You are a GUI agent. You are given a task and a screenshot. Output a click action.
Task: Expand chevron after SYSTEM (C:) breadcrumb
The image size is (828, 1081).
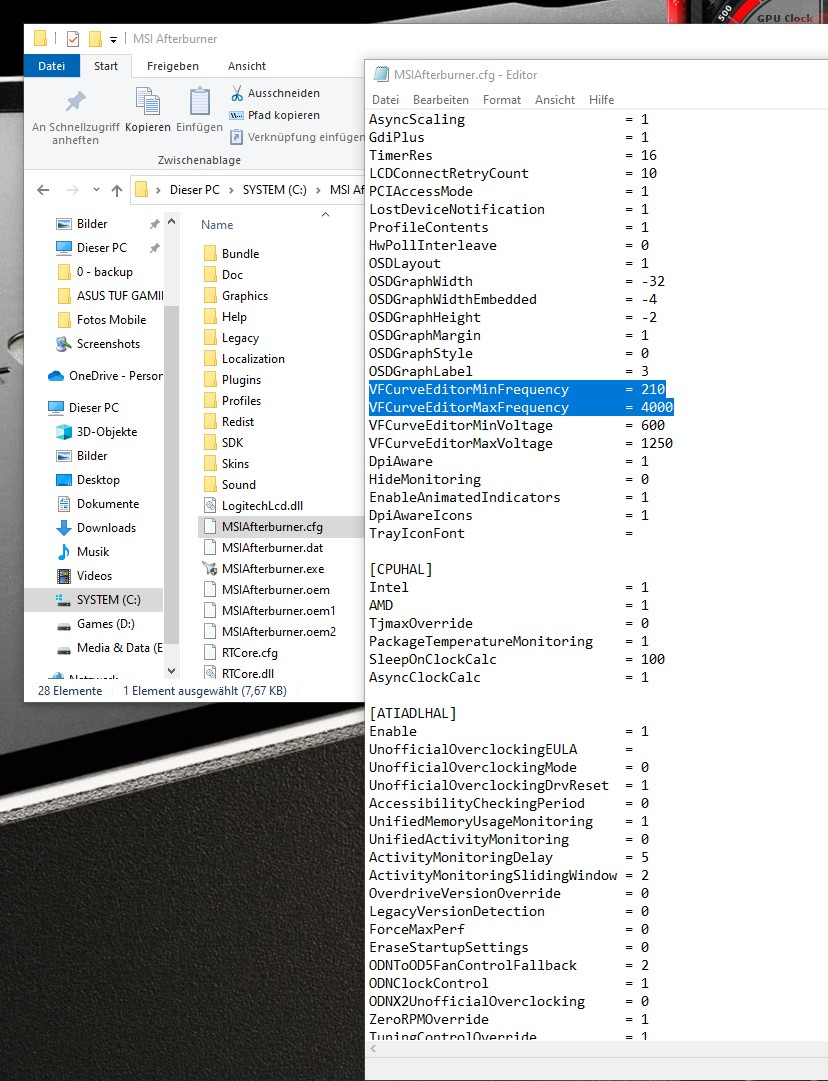319,190
